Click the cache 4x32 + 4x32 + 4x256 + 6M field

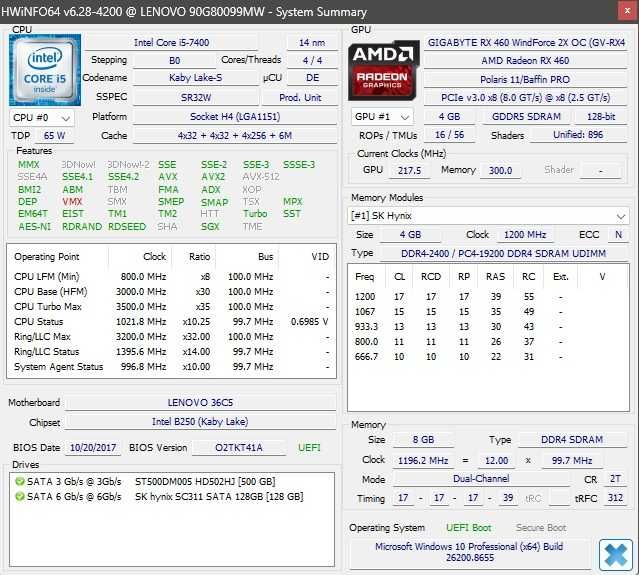235,136
